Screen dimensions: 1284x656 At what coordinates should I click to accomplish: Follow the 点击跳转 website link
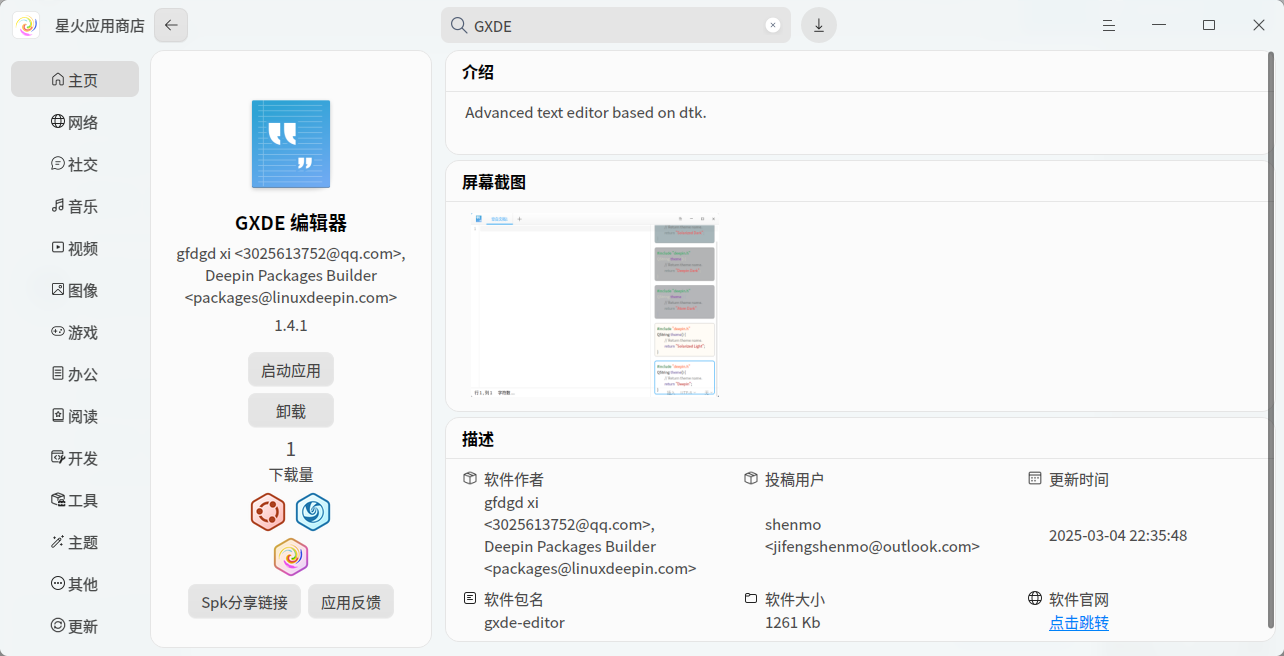[x=1079, y=623]
